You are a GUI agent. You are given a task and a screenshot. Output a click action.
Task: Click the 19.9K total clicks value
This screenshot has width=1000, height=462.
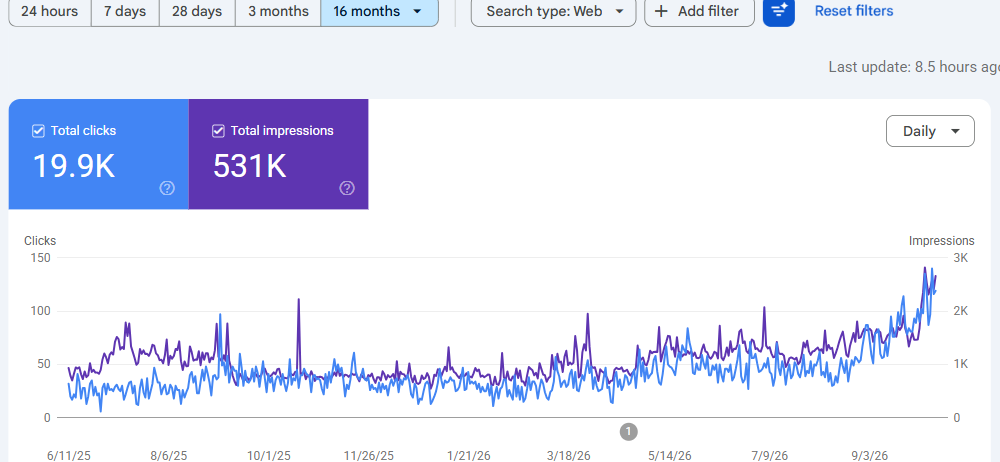click(x=74, y=166)
